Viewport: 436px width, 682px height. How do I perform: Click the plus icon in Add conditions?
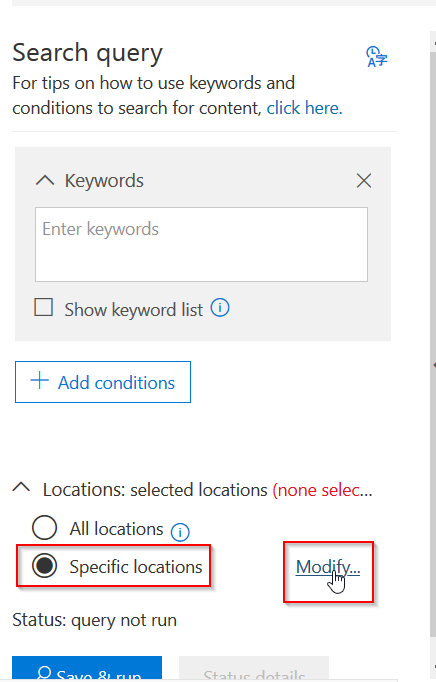pos(40,381)
